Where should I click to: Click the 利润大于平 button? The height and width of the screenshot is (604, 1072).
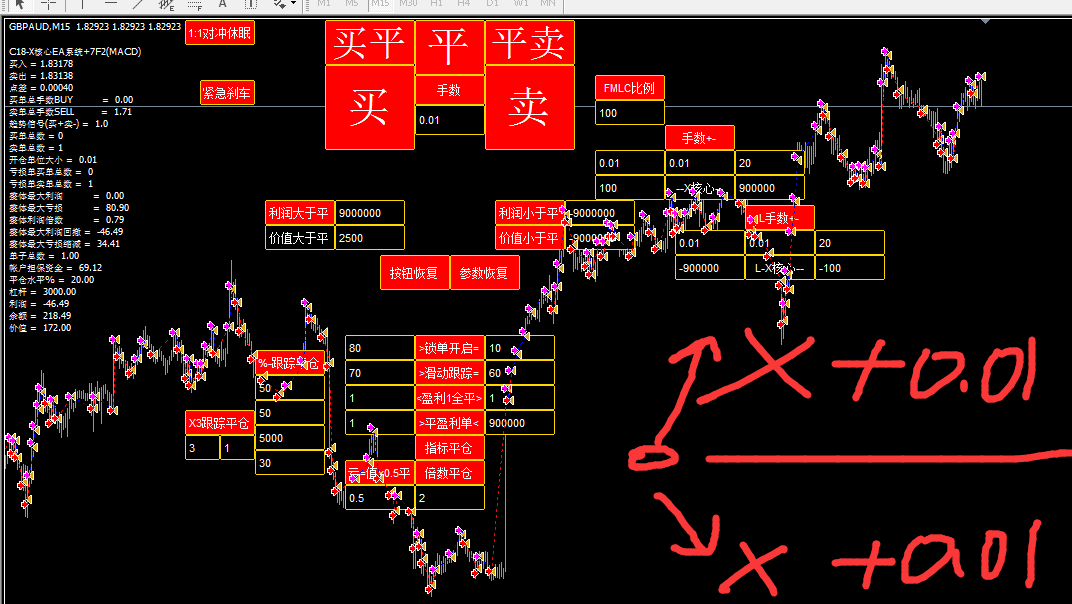(299, 213)
